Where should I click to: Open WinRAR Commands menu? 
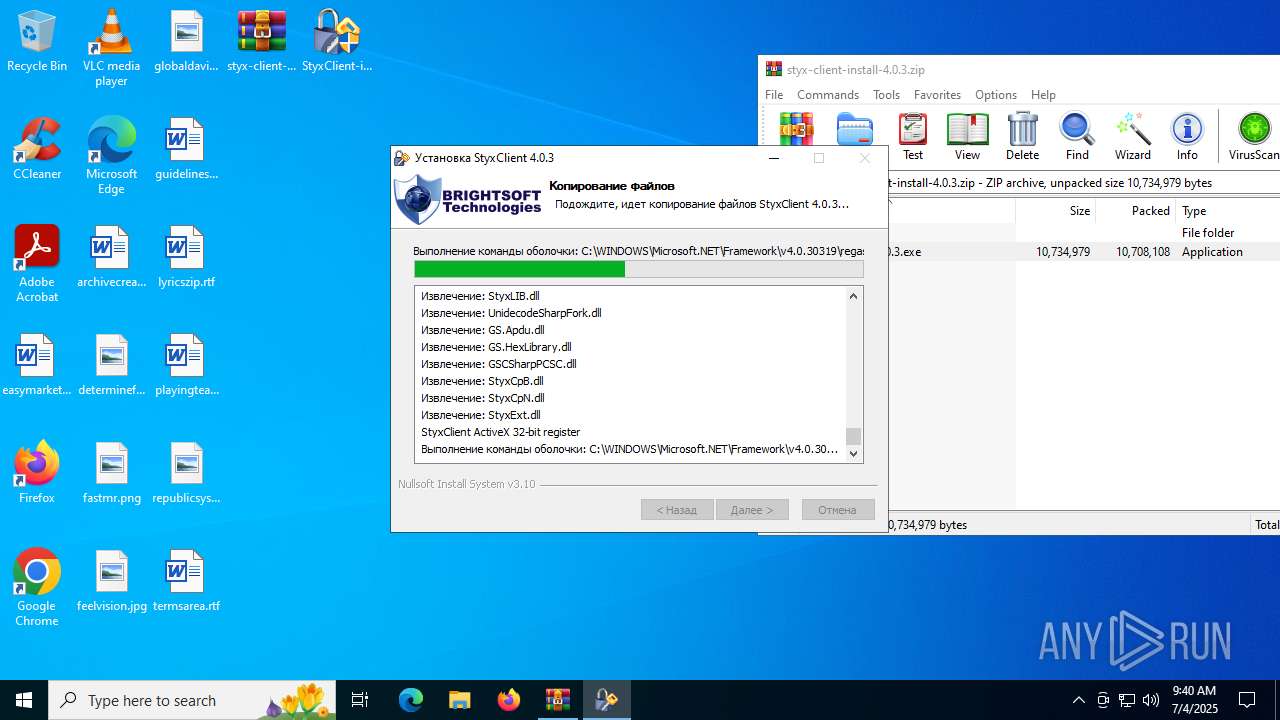pyautogui.click(x=828, y=95)
